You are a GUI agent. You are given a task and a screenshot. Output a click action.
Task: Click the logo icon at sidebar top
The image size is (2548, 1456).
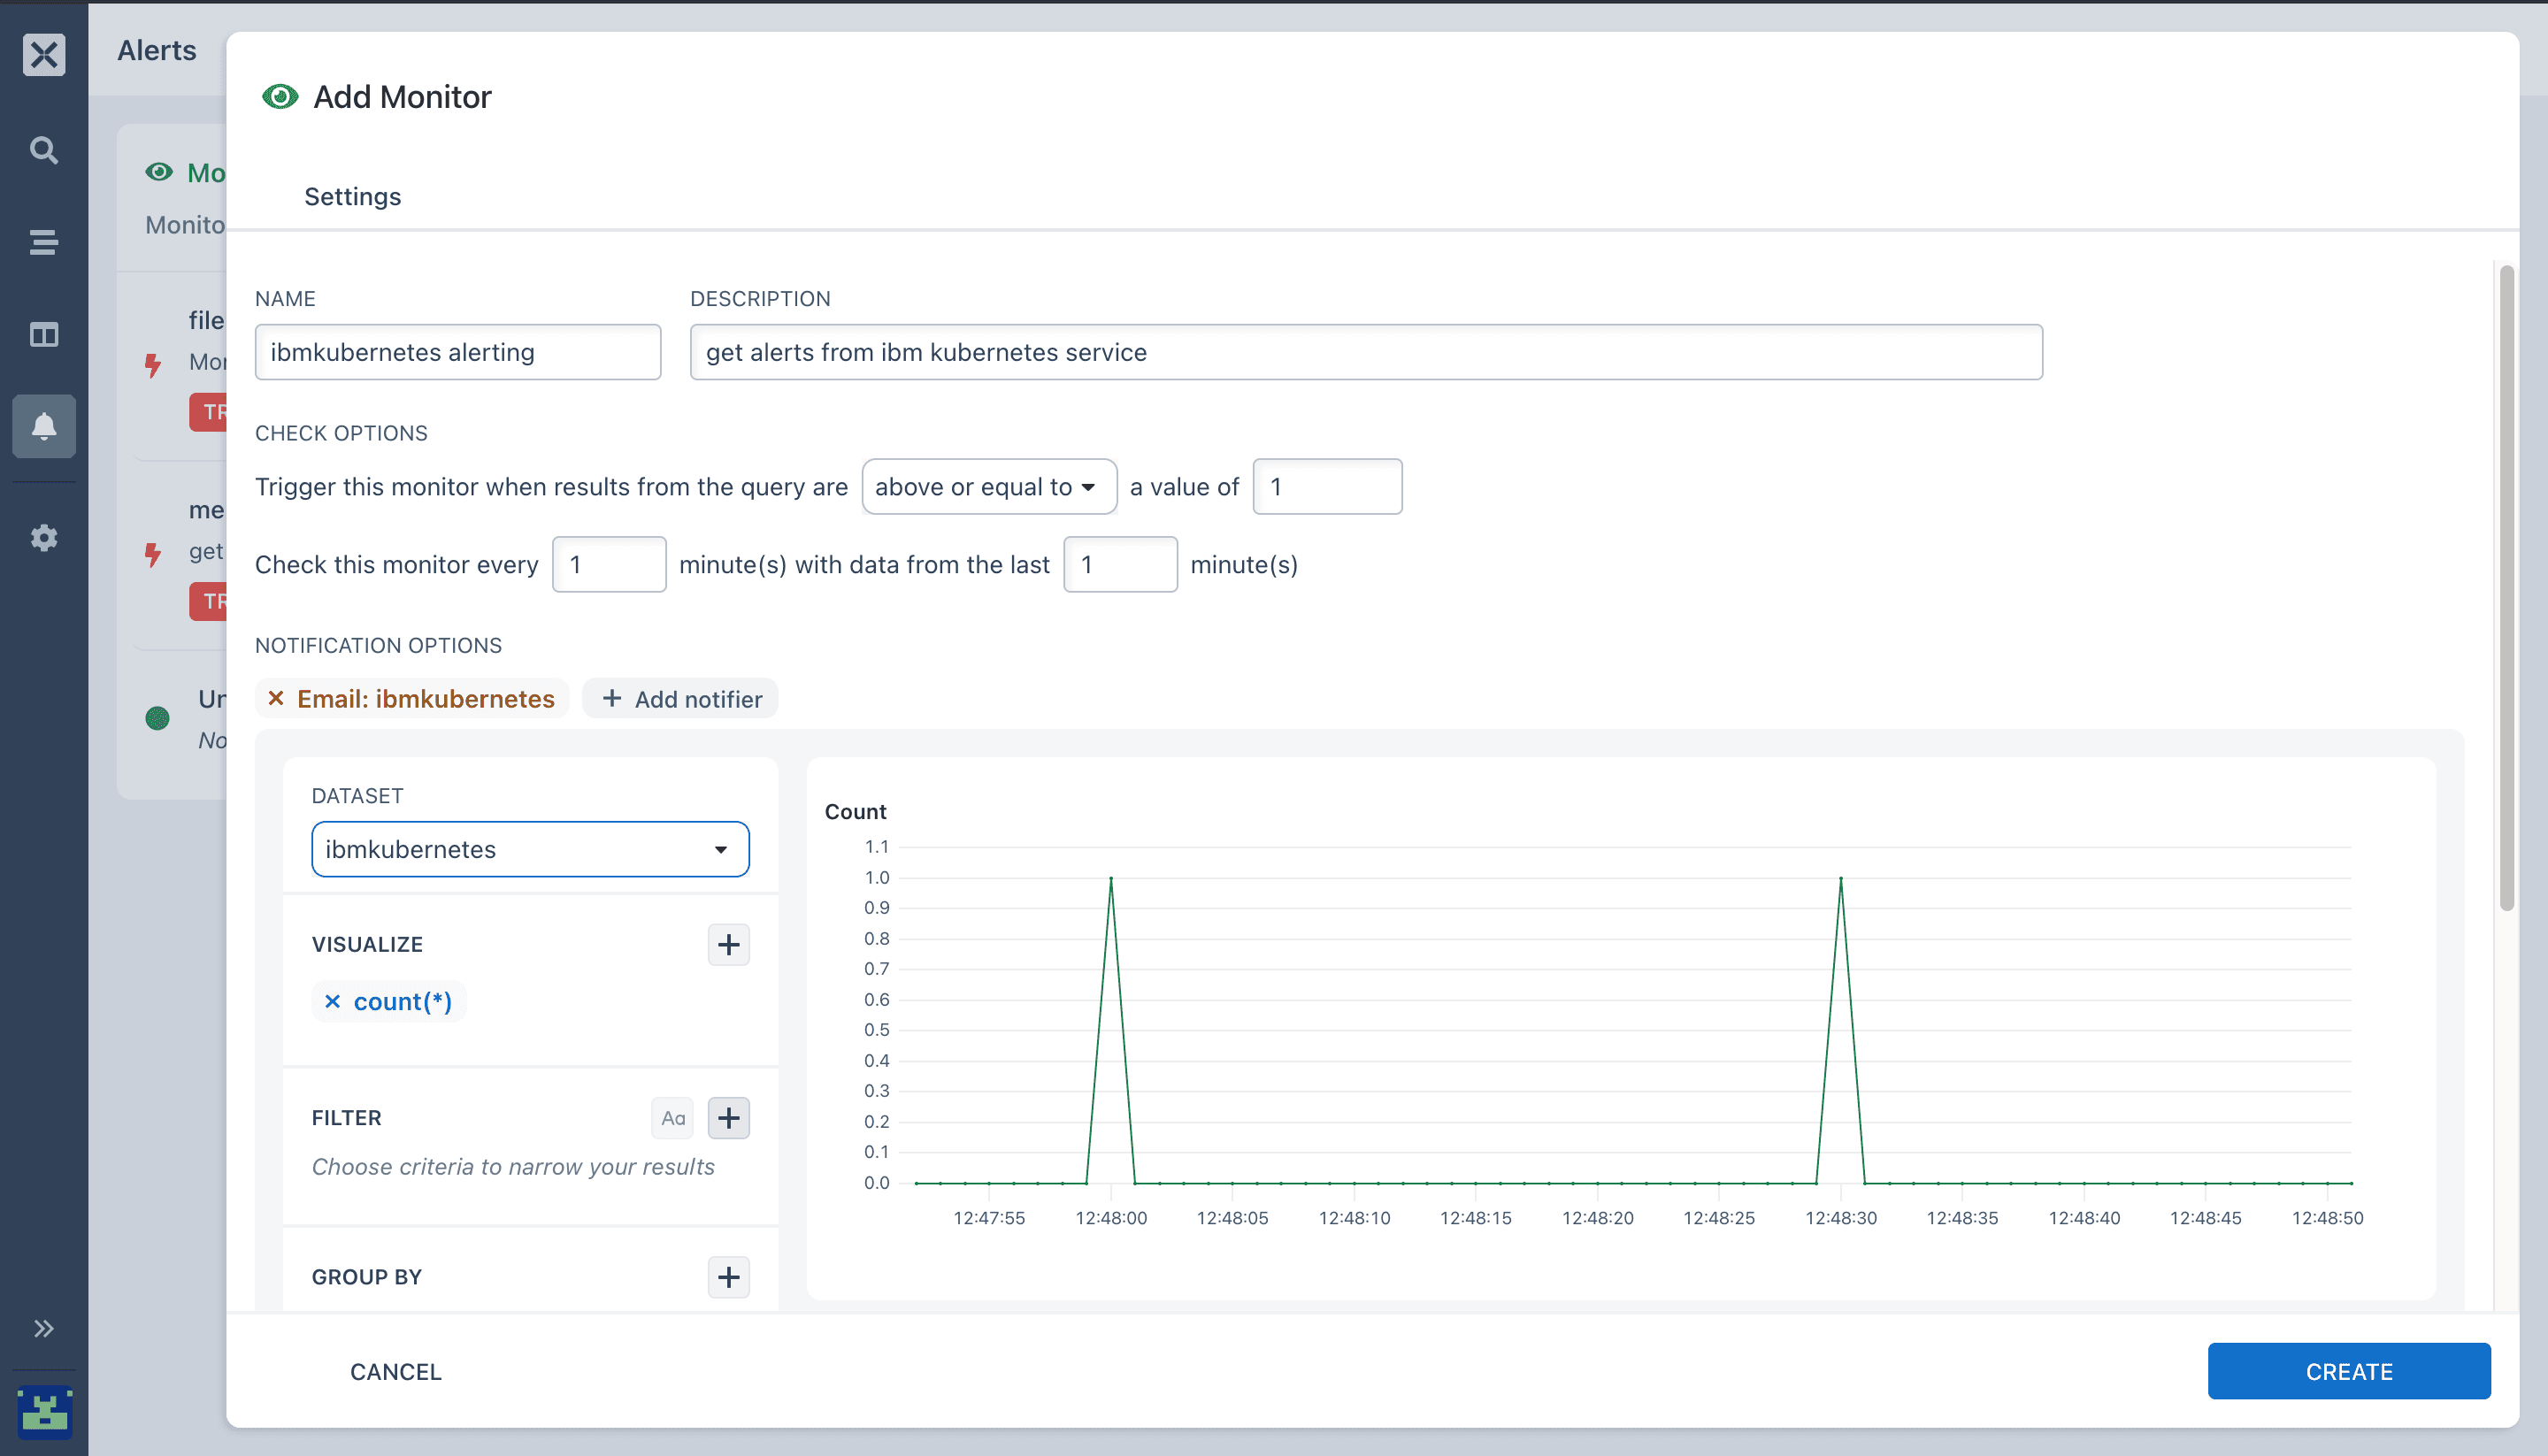44,54
